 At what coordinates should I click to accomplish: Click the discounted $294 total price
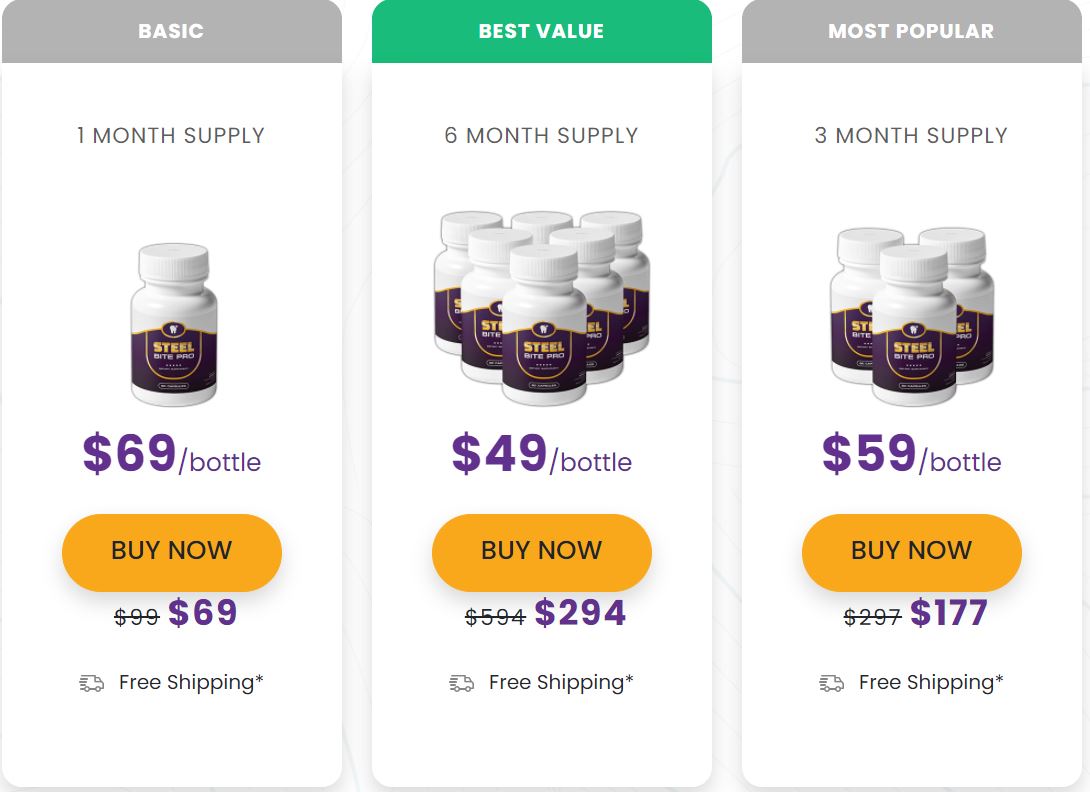[580, 613]
